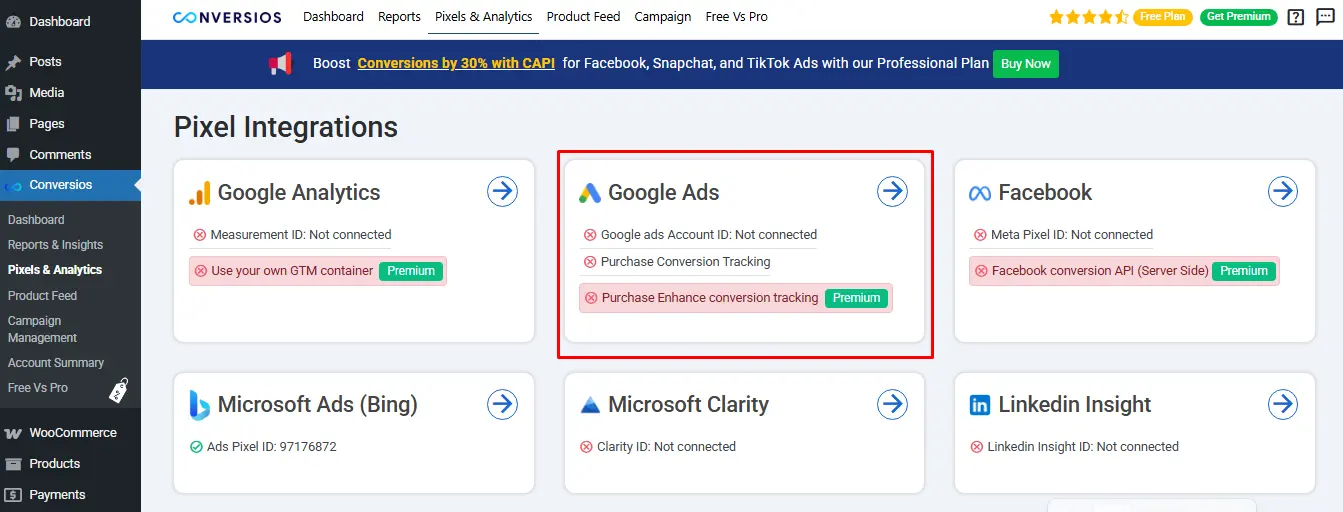Screen dimensions: 1343x512
Task: Click the Bing logo icon
Action: [x=200, y=405]
